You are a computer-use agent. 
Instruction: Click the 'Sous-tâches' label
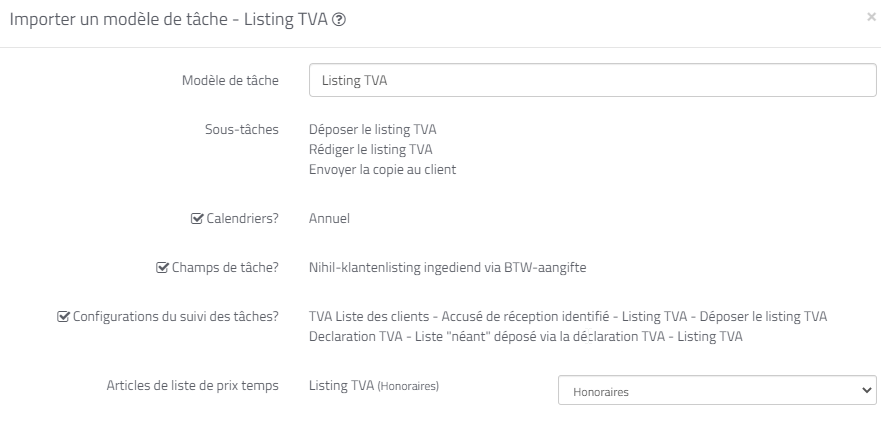click(240, 130)
